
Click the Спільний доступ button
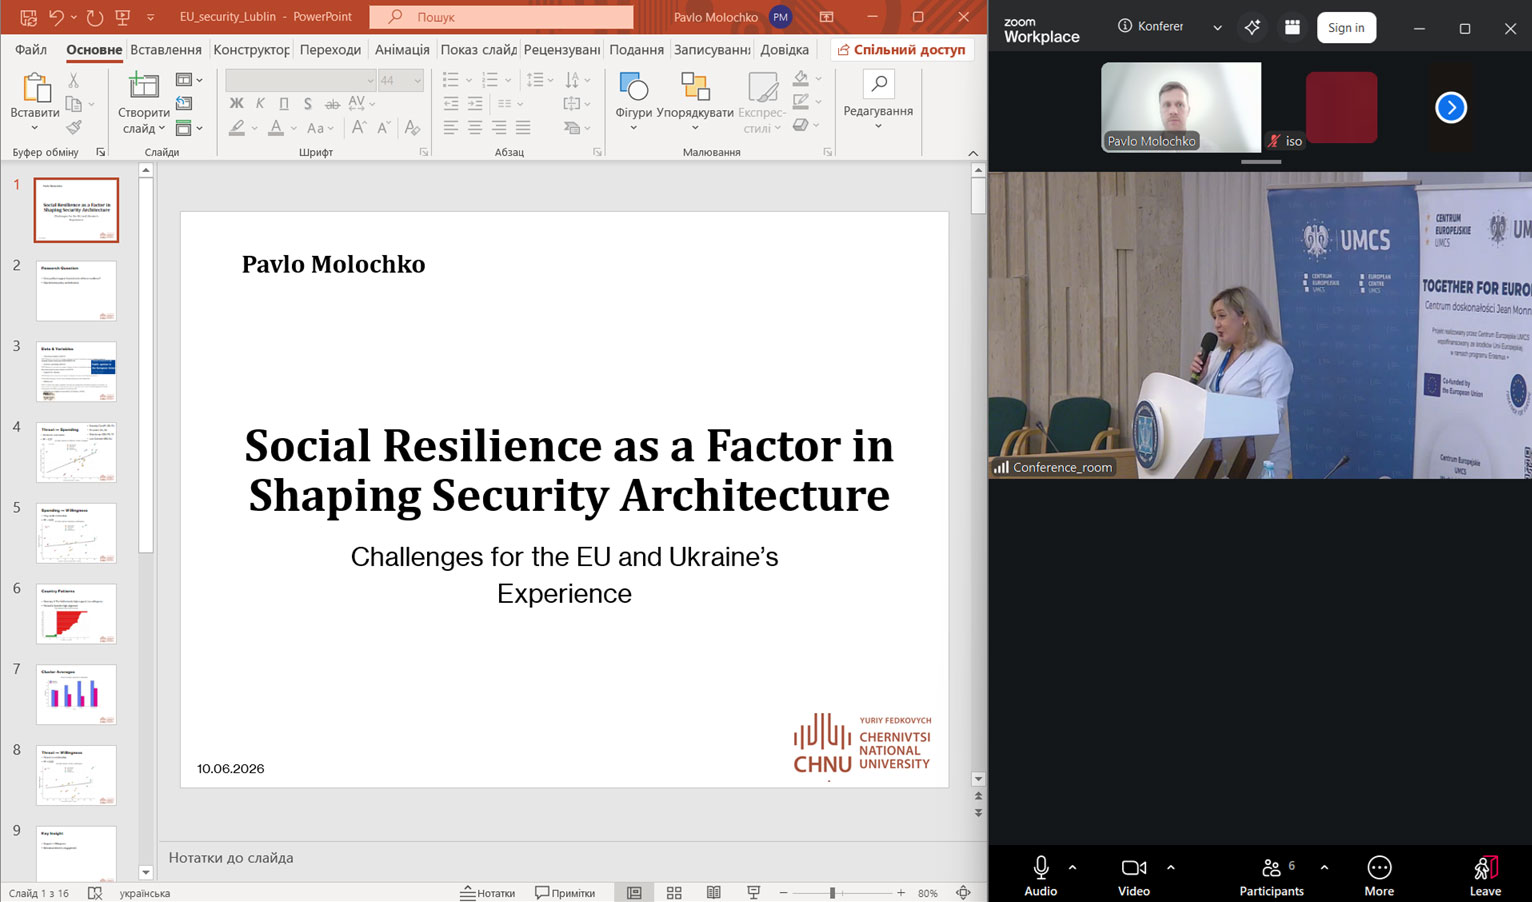coord(901,49)
